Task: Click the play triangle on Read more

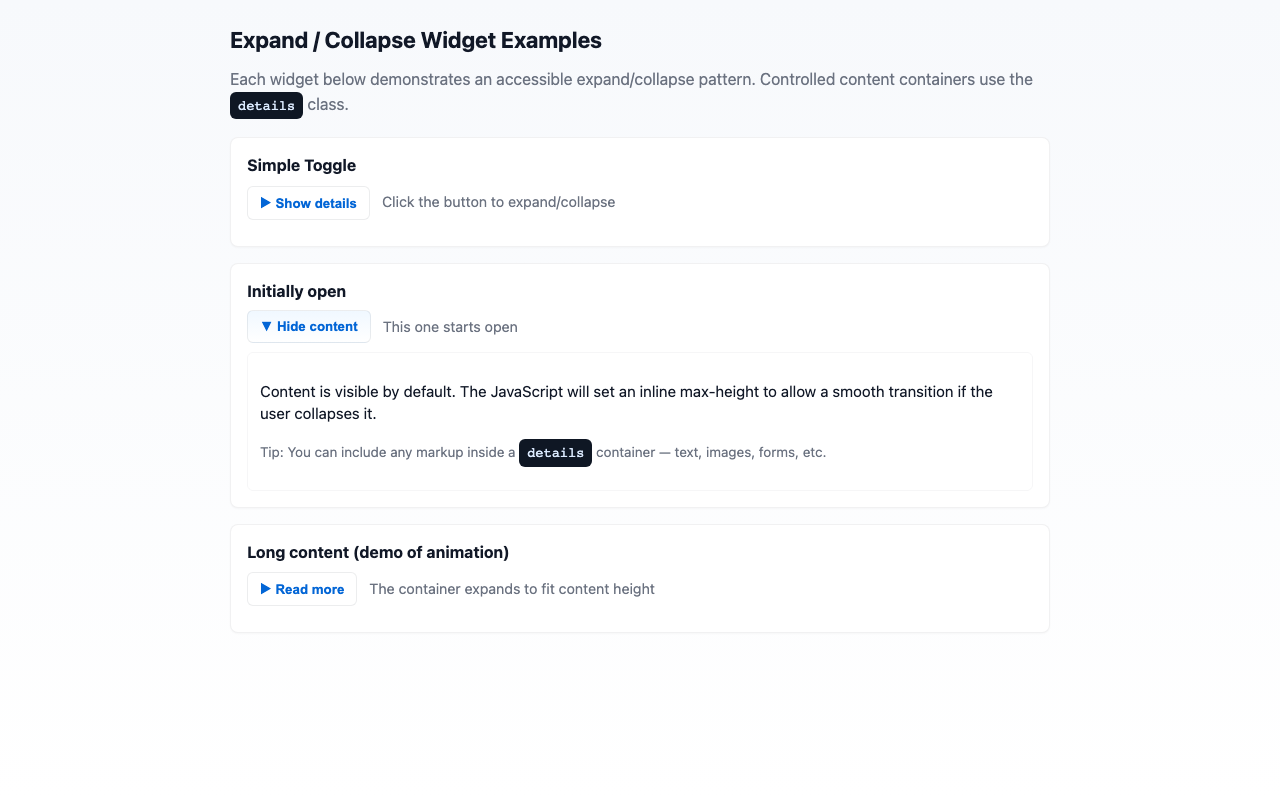Action: click(265, 589)
